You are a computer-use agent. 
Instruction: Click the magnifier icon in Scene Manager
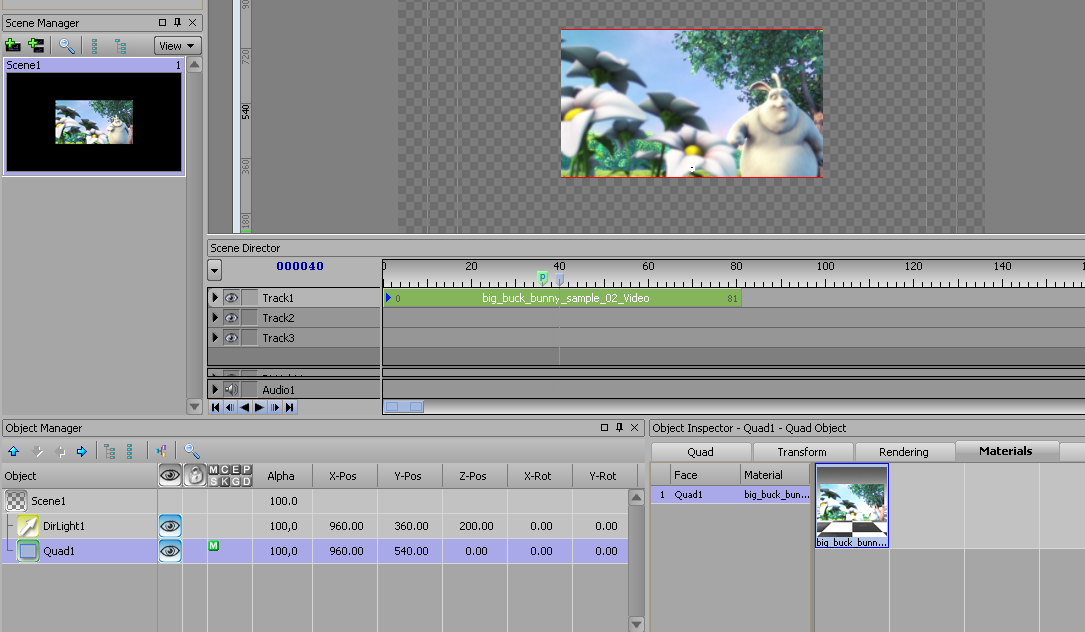(67, 45)
